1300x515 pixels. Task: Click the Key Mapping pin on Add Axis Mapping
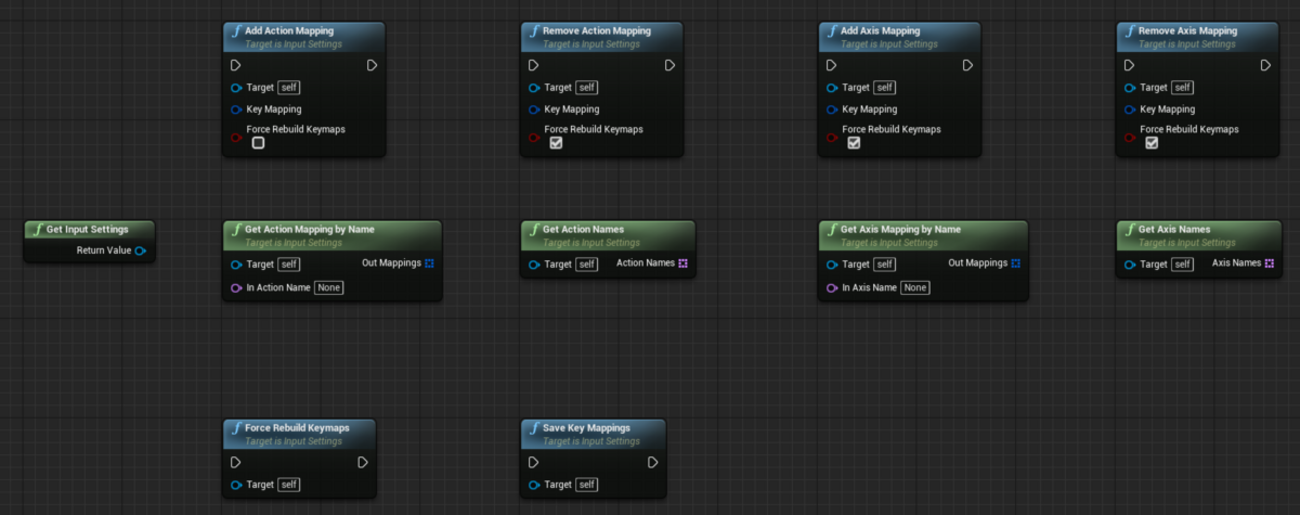pyautogui.click(x=833, y=110)
